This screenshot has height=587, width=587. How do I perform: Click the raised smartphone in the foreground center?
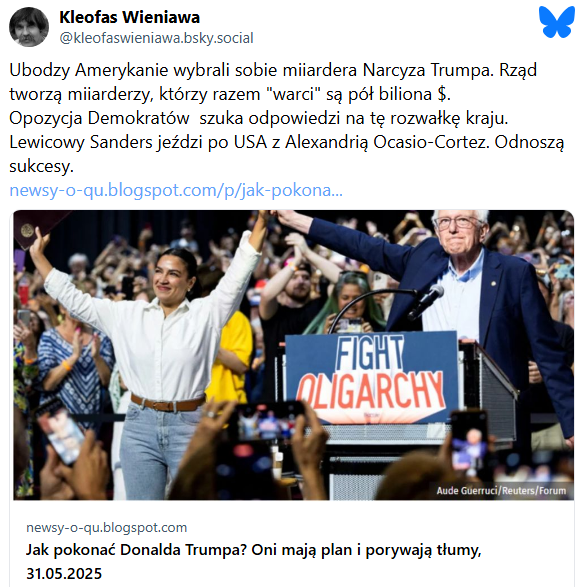coord(267,420)
